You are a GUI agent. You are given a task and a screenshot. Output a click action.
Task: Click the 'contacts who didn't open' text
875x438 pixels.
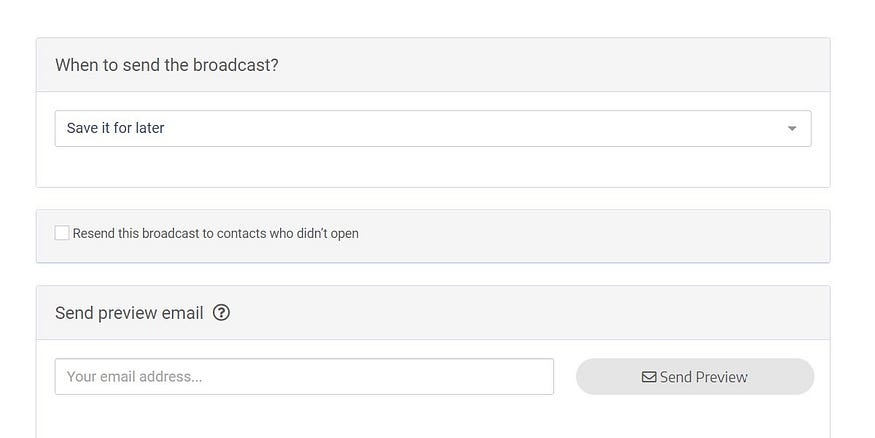coord(287,233)
